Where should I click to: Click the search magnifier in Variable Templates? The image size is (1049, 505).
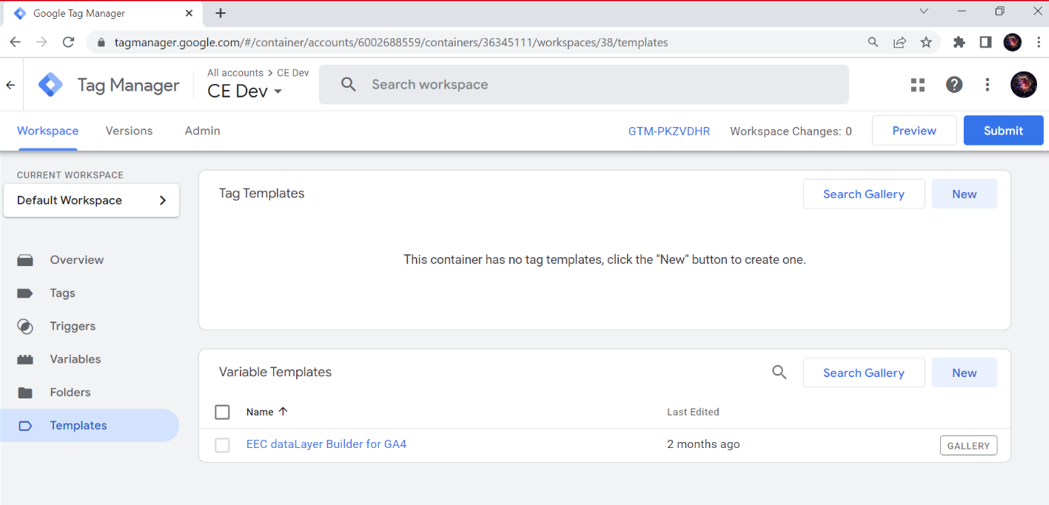click(779, 373)
